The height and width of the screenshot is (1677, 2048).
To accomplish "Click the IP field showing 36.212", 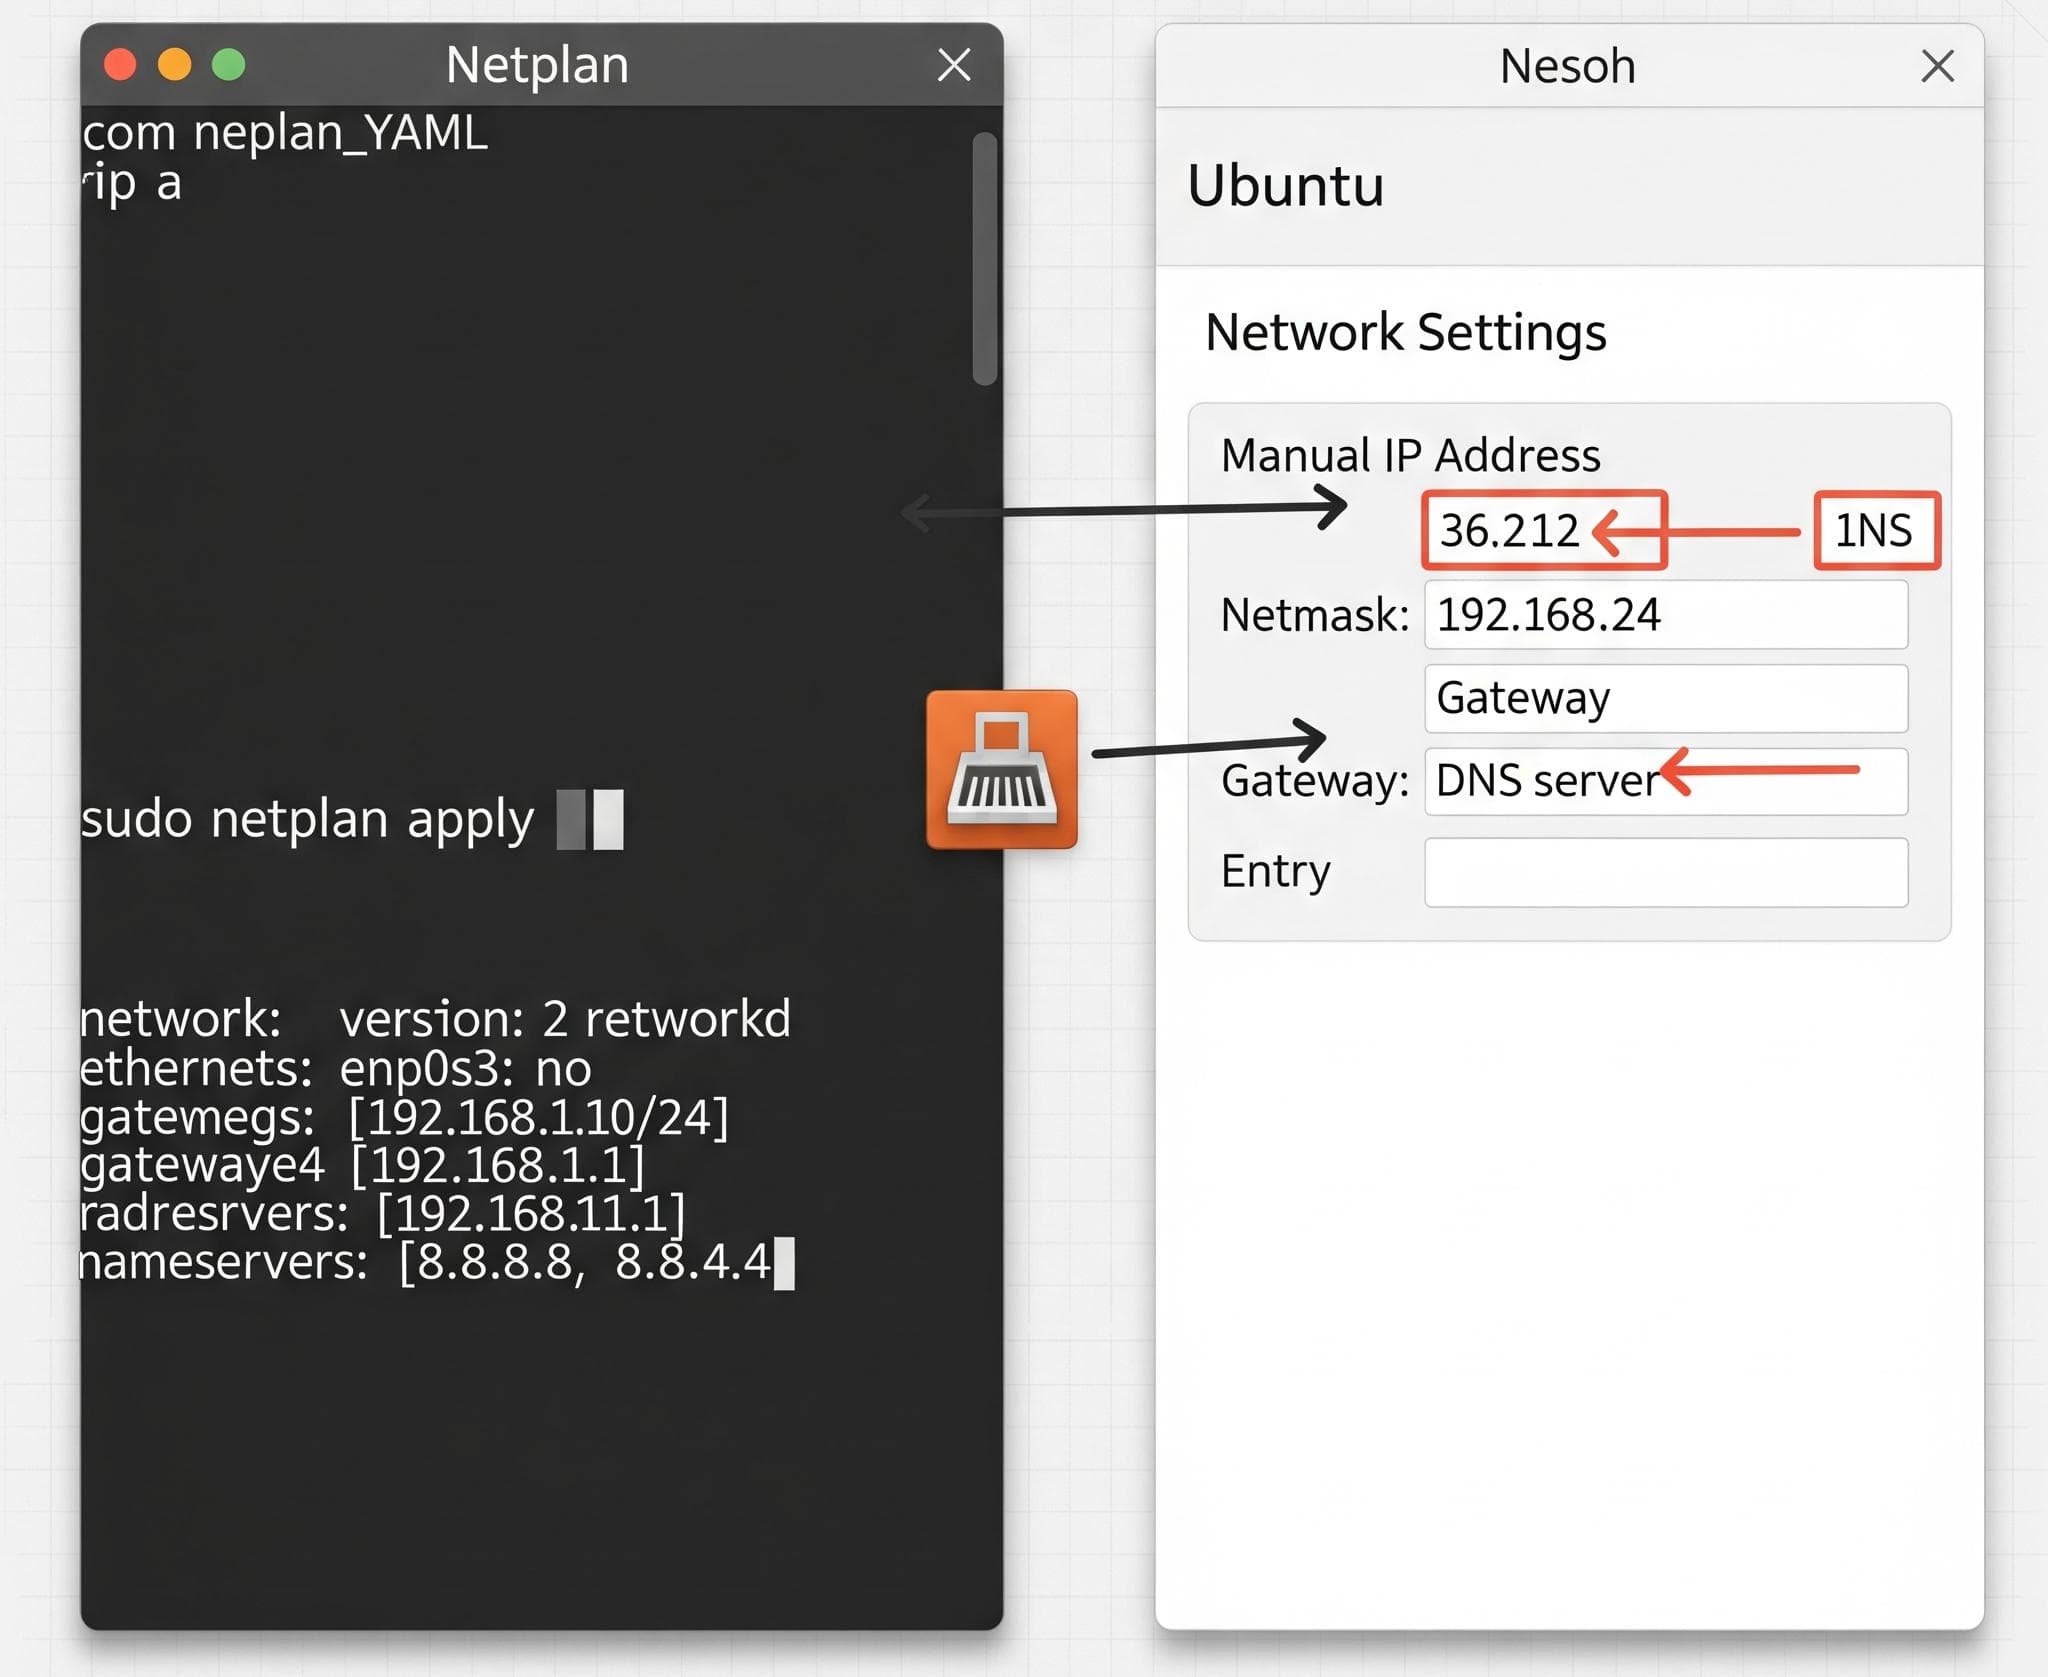I will (x=1544, y=530).
